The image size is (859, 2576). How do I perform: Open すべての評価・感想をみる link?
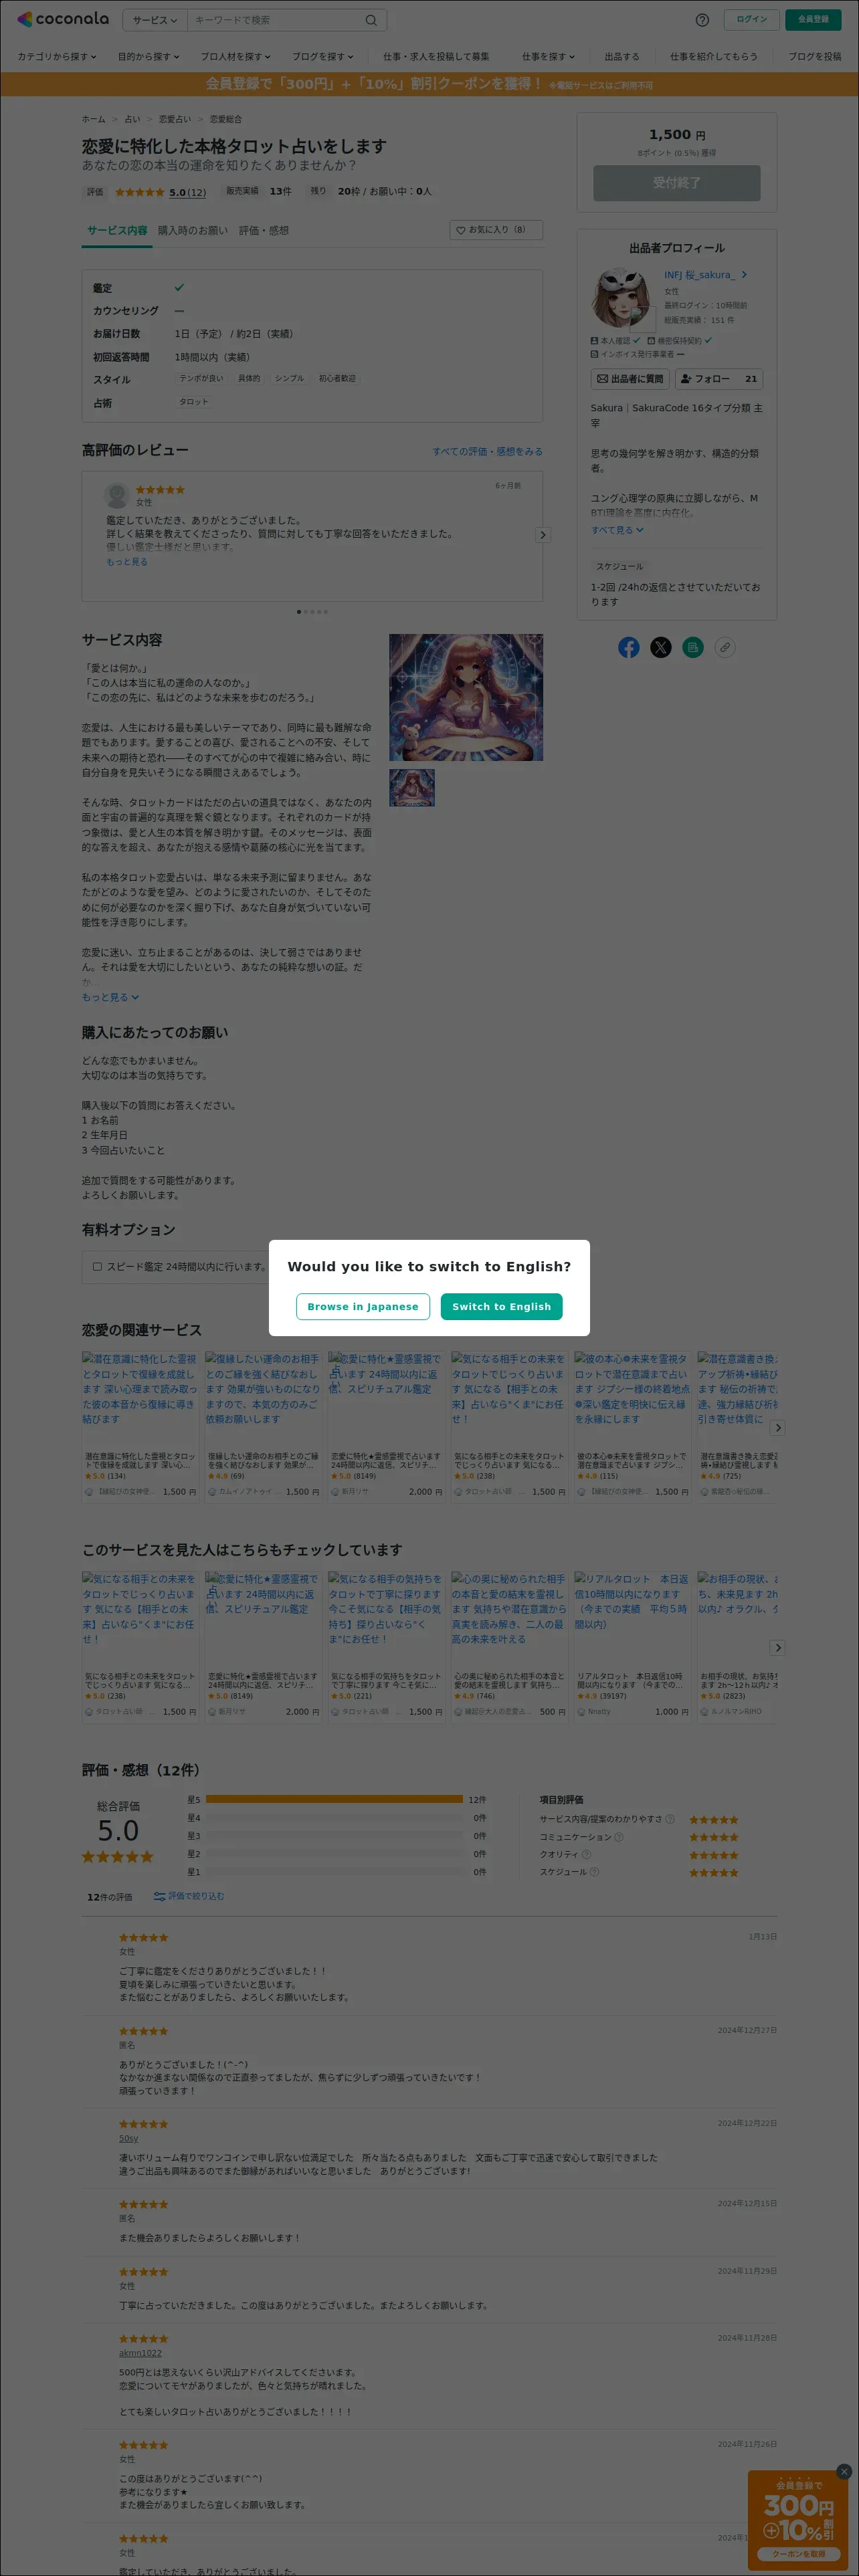pyautogui.click(x=487, y=451)
